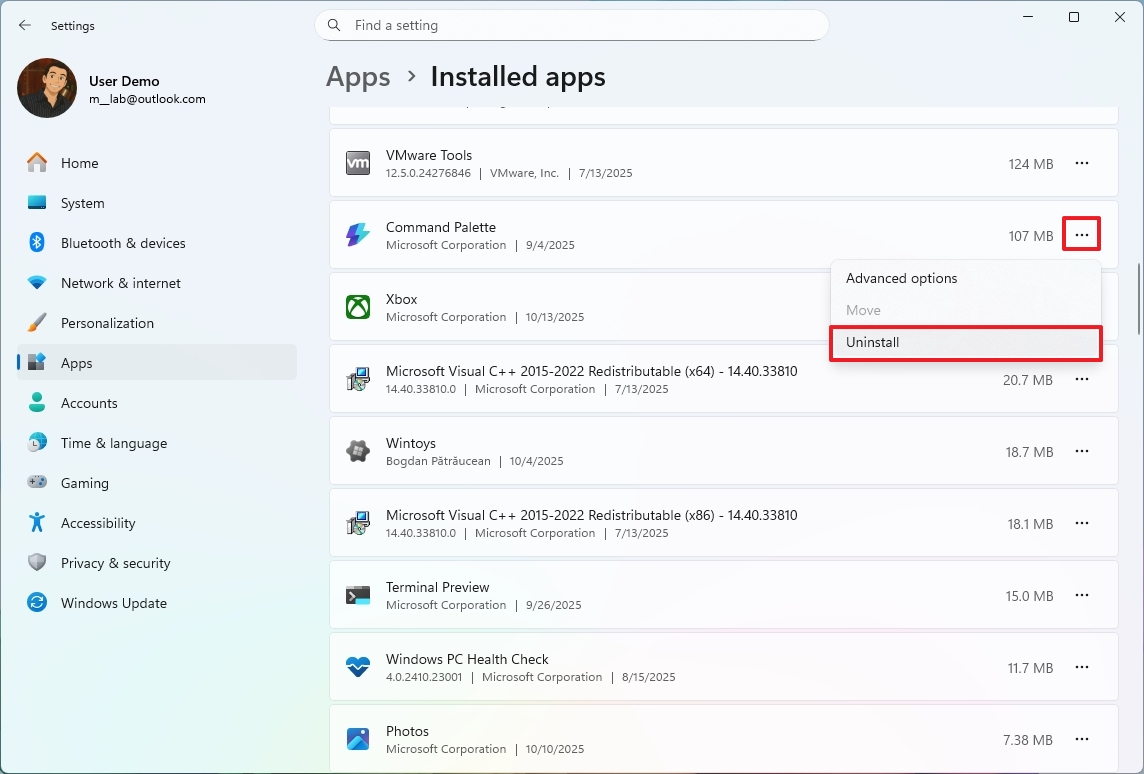The width and height of the screenshot is (1144, 774).
Task: Open the more options menu for Terminal Preview
Action: tap(1082, 595)
